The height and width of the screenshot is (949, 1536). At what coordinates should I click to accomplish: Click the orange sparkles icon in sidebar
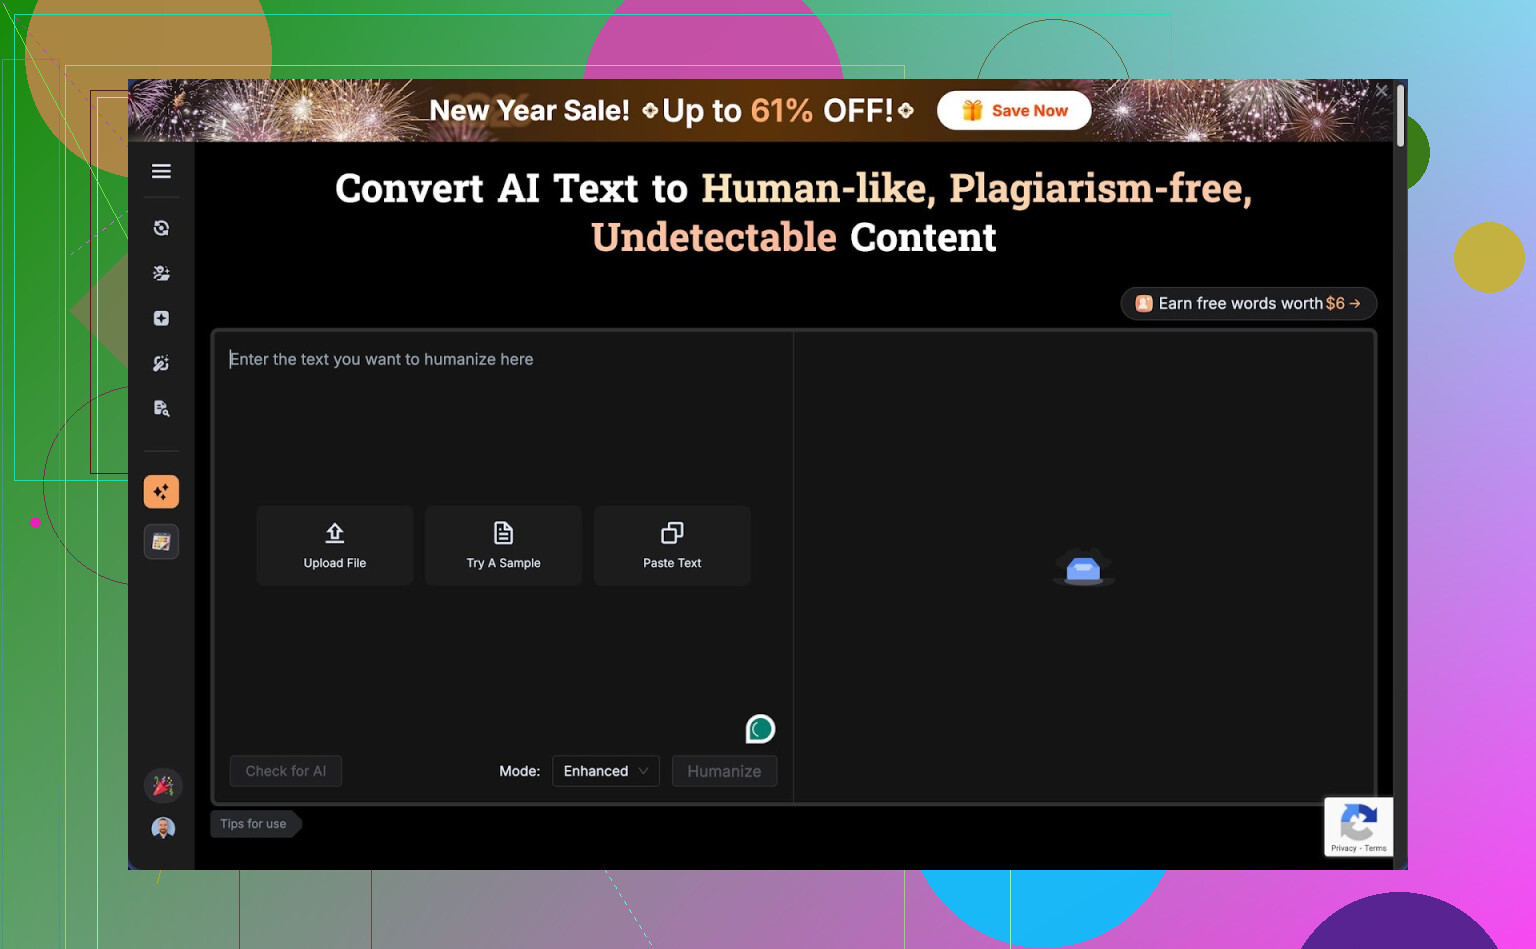tap(161, 492)
